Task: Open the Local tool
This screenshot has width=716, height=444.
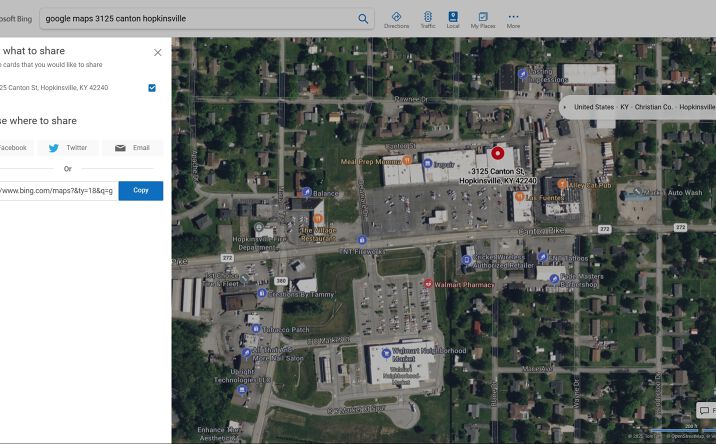Action: (453, 20)
